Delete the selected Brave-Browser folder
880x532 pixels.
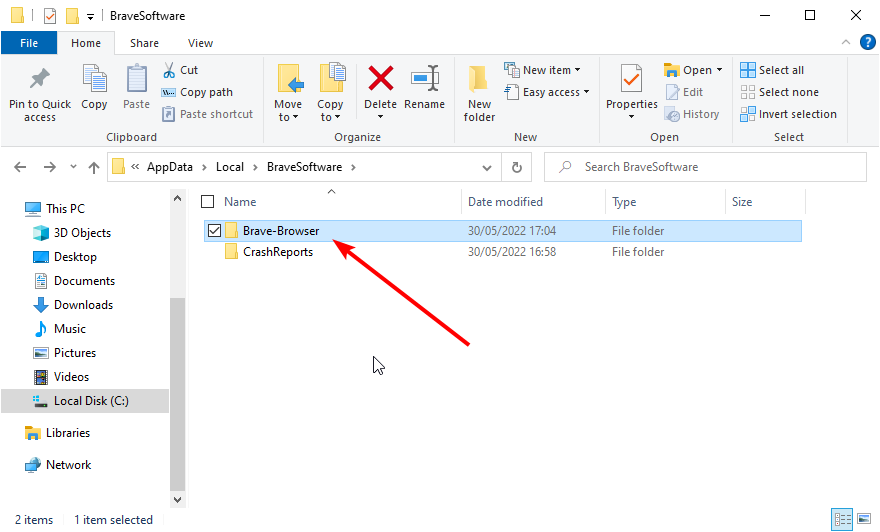[x=381, y=86]
